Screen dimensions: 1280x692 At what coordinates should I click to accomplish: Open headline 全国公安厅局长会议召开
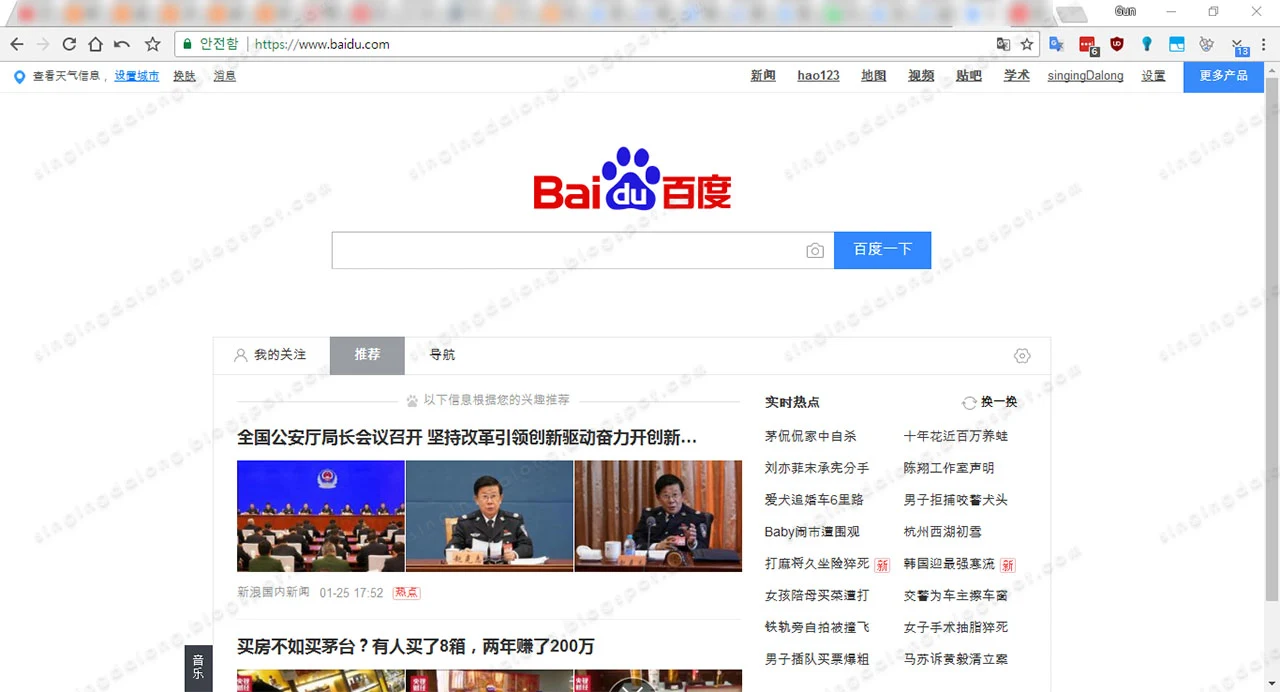coord(467,437)
